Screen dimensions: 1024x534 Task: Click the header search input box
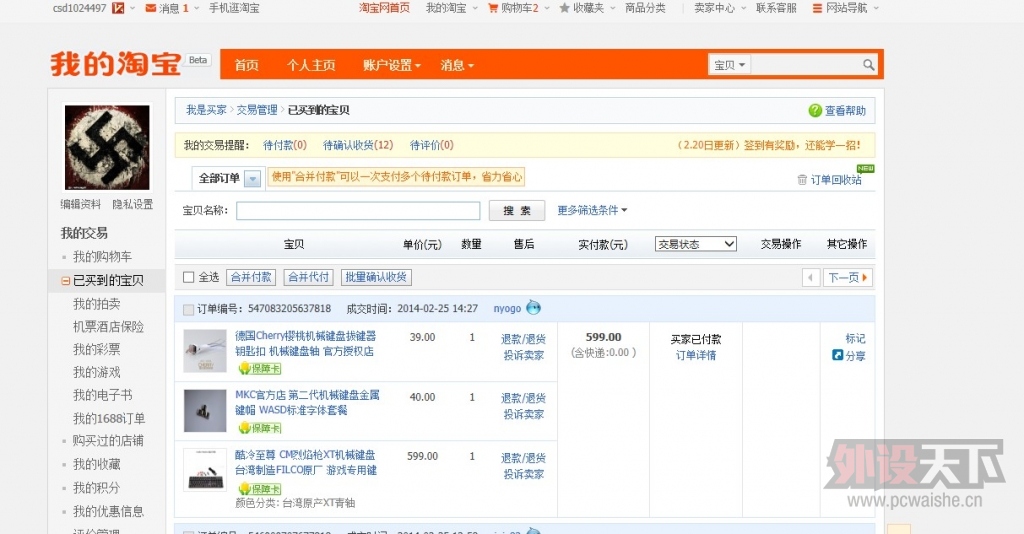coord(806,65)
